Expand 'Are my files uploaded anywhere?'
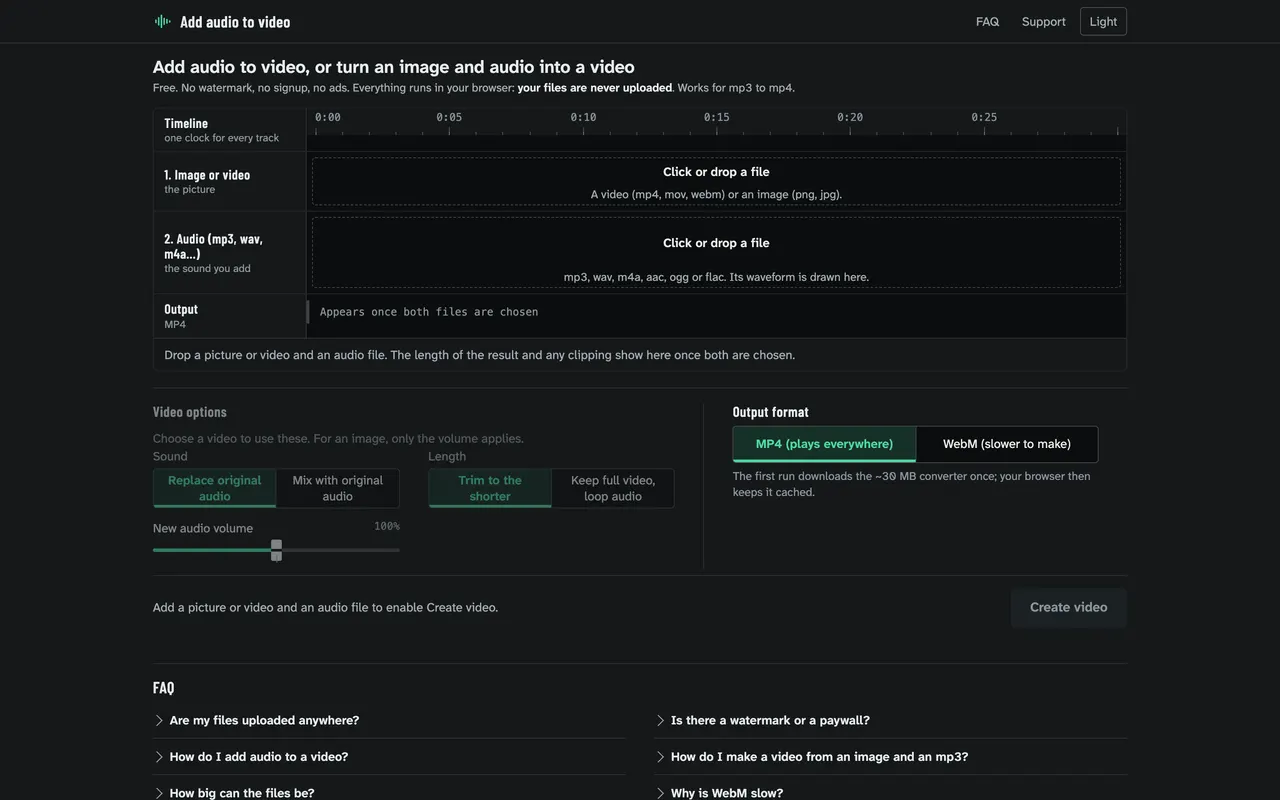Image resolution: width=1280 pixels, height=800 pixels. tap(389, 720)
